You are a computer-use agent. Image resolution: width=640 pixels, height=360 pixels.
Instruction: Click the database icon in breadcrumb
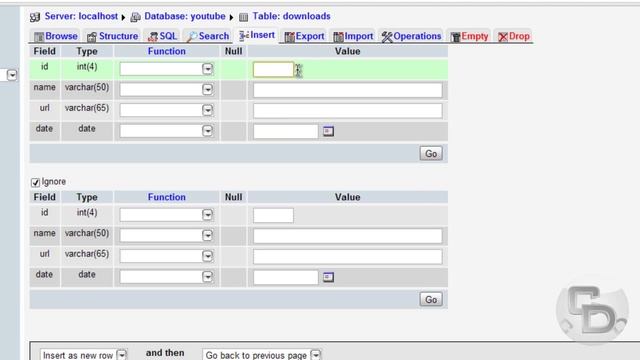point(136,17)
